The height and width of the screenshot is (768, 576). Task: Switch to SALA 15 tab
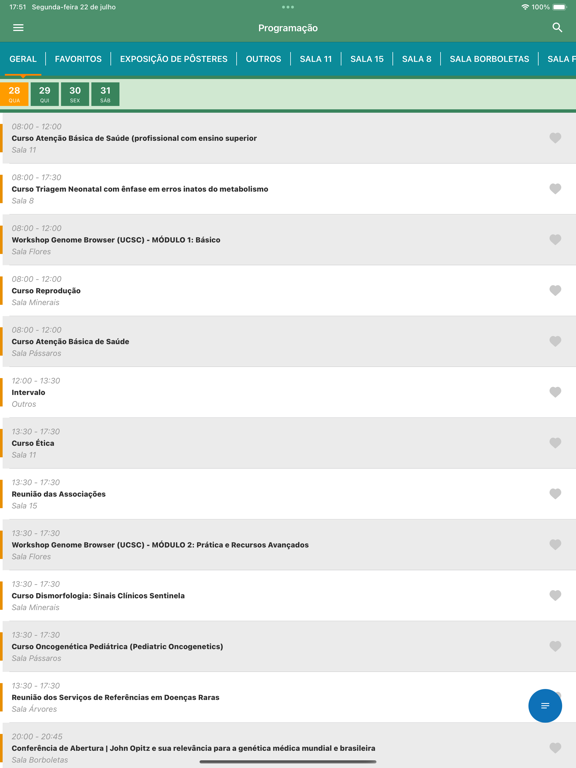367,59
